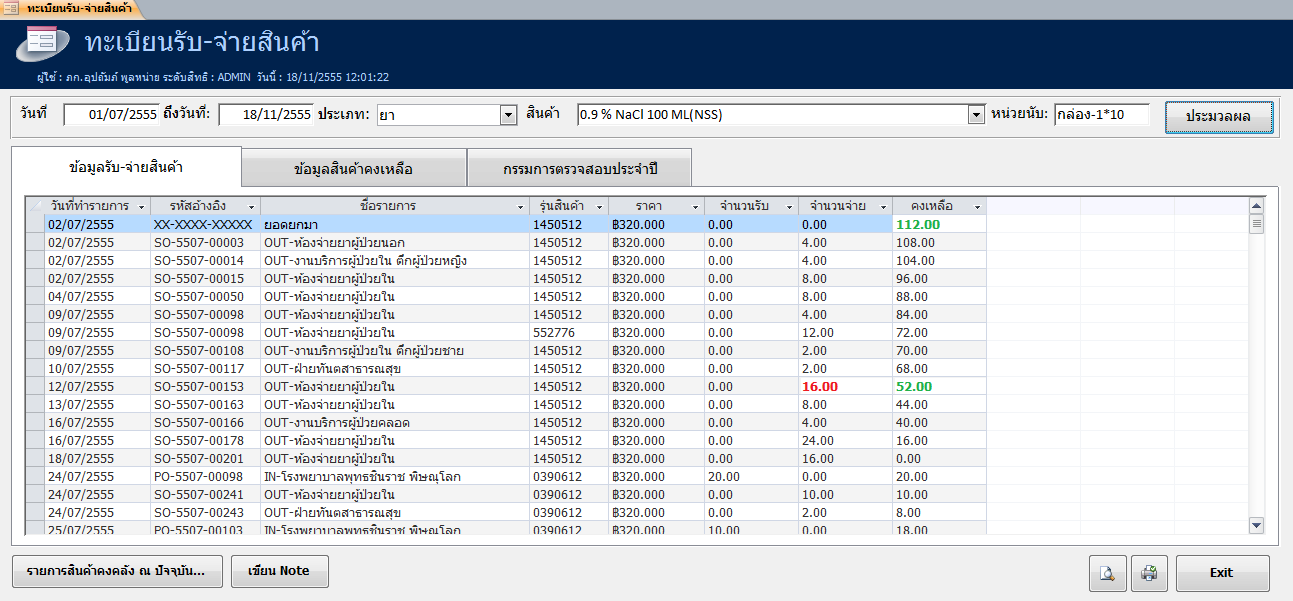The width and height of the screenshot is (1293, 601).
Task: Click the เขียน Note button
Action: point(279,571)
